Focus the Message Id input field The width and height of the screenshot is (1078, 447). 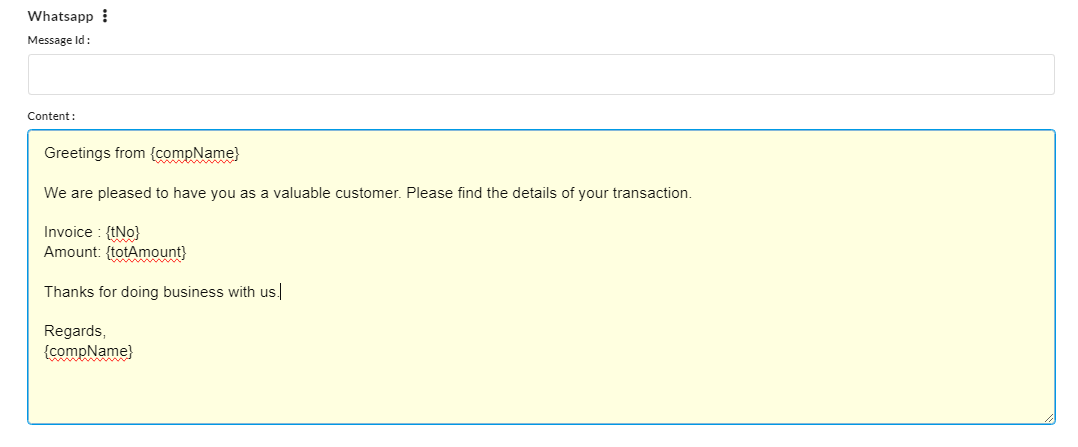pyautogui.click(x=541, y=74)
